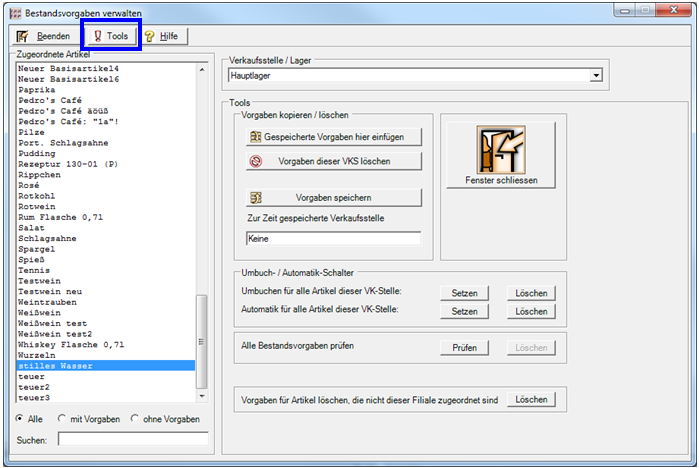This screenshot has height=468, width=699.
Task: Click Gespeicherte Vorgaben hier einfügen button
Action: click(x=333, y=137)
